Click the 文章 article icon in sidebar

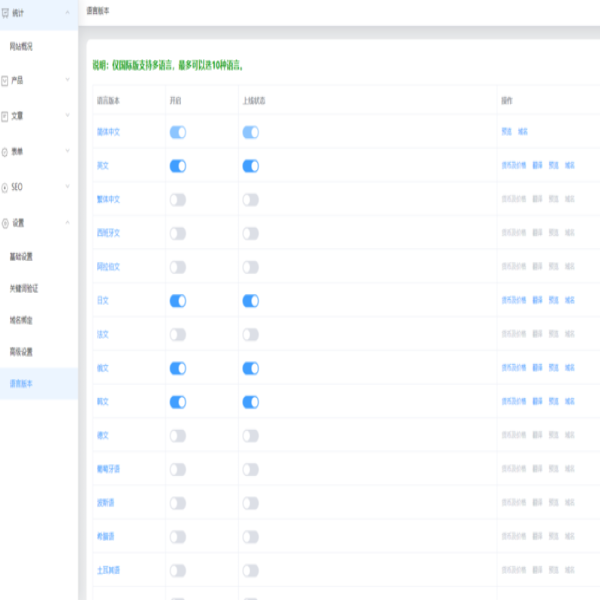tap(5, 116)
